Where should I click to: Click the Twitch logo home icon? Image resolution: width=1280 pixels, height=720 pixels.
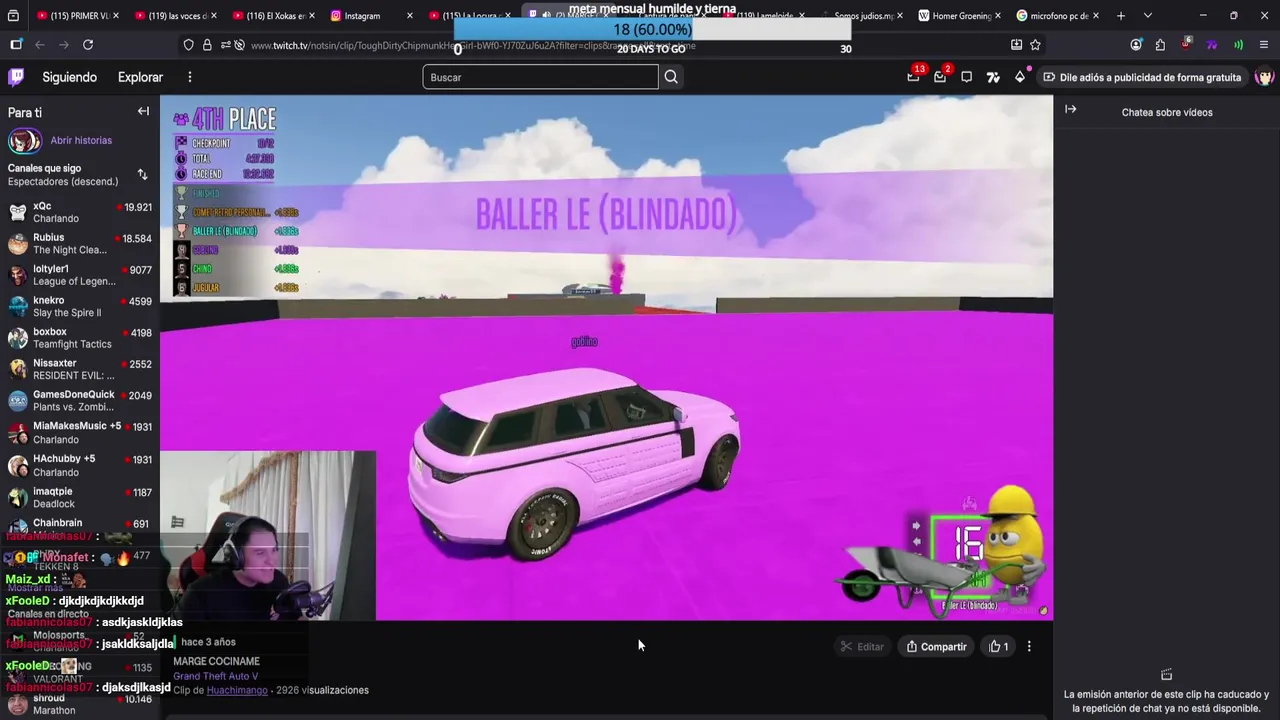16,77
